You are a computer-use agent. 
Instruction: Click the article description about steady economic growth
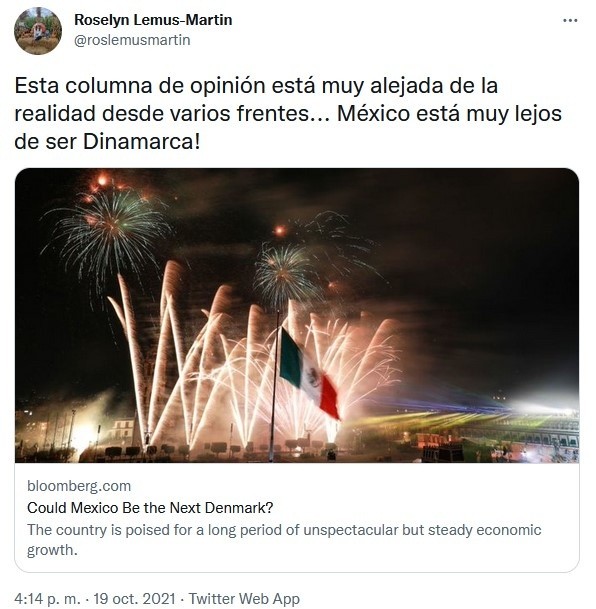pyautogui.click(x=284, y=540)
